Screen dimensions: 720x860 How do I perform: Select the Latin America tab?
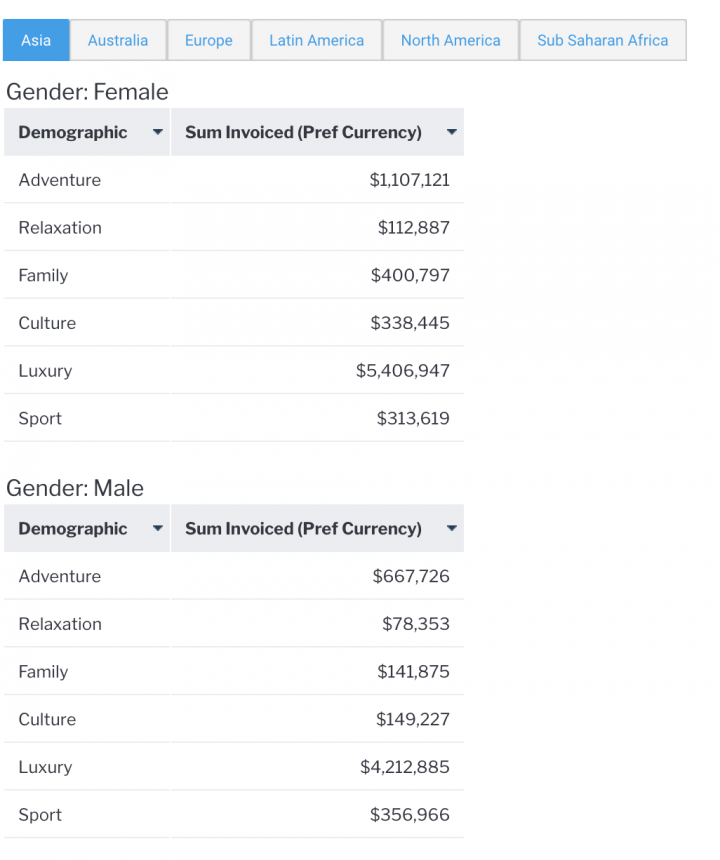[316, 40]
